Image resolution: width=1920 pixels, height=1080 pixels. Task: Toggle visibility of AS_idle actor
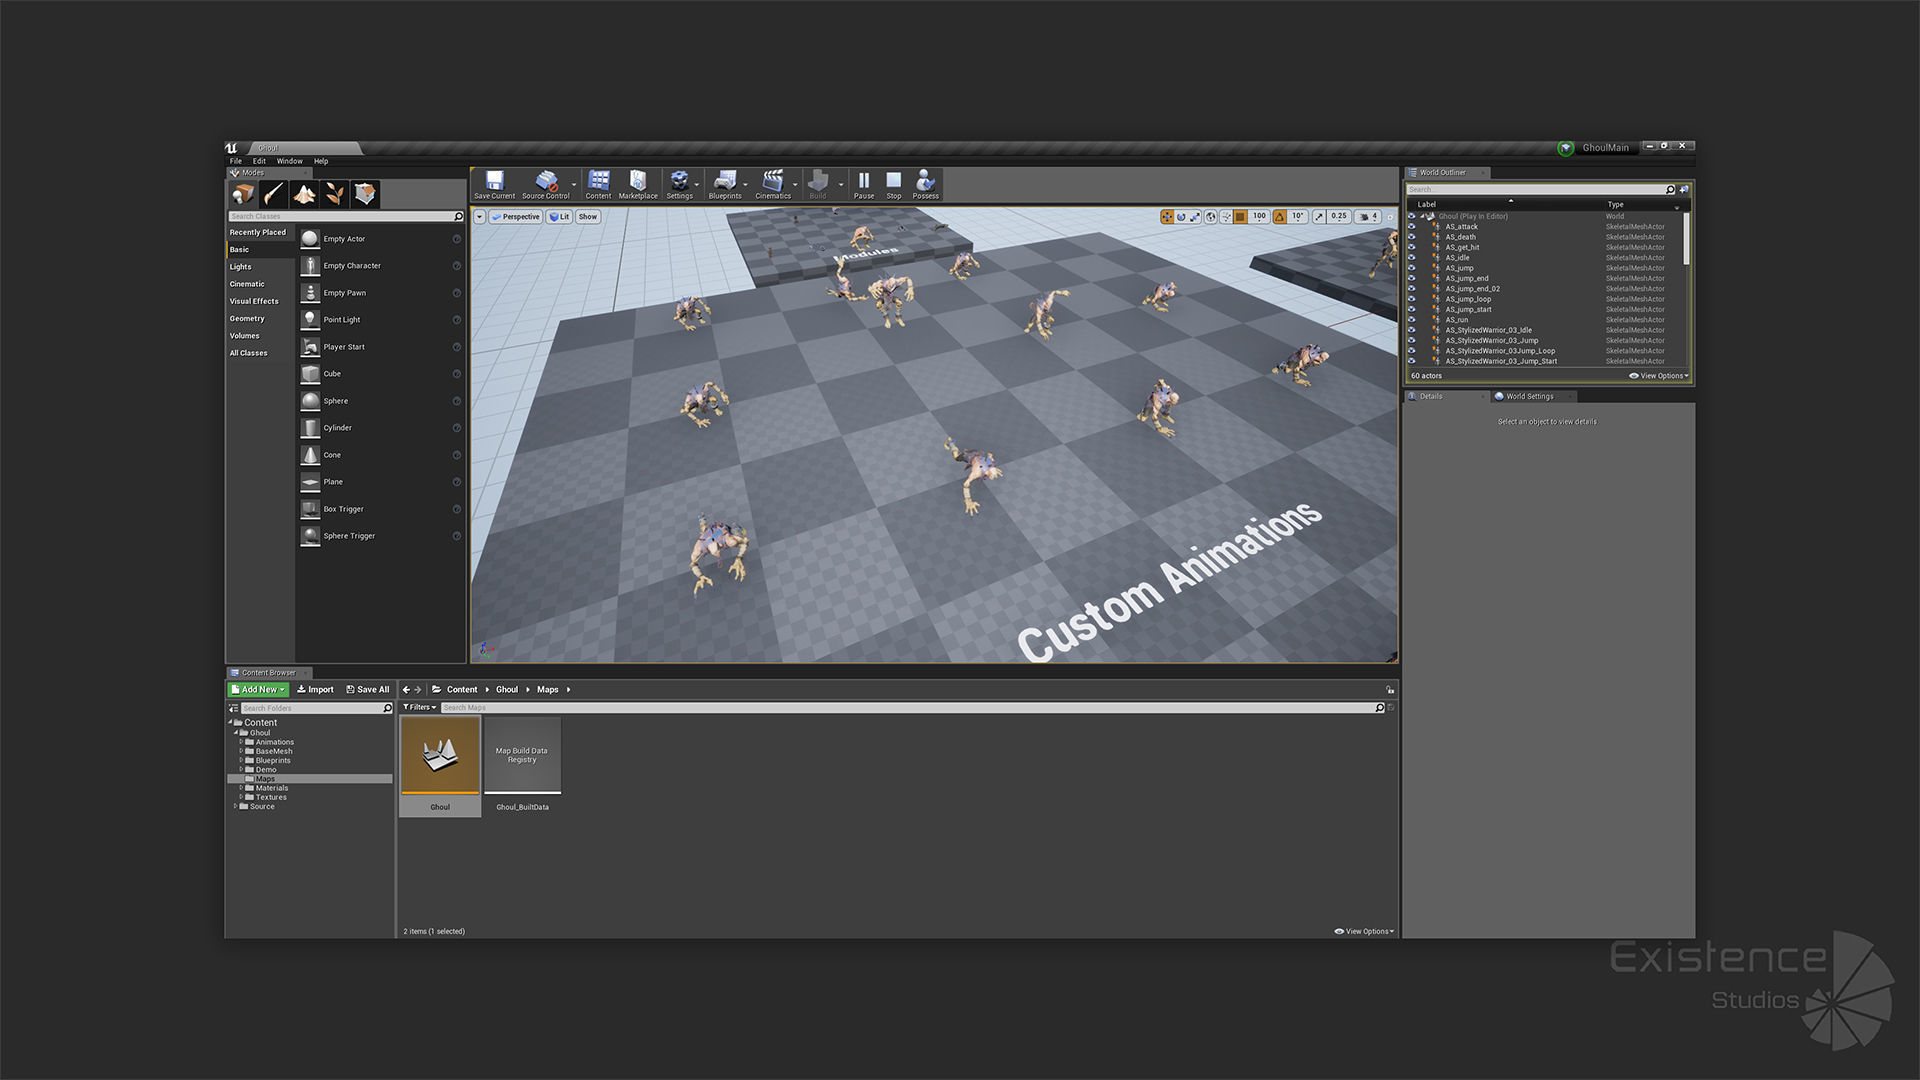coord(1412,258)
